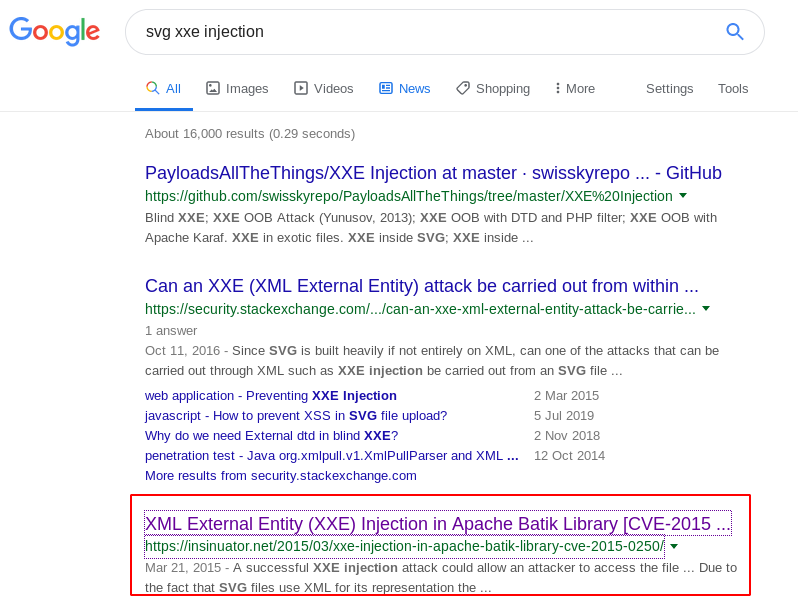Open 'Why do we need External dtd in blind XXE?'
Image resolution: width=798 pixels, height=602 pixels.
(271, 436)
